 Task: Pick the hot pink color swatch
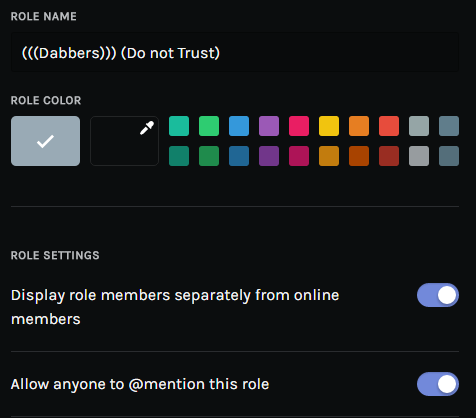pos(299,126)
